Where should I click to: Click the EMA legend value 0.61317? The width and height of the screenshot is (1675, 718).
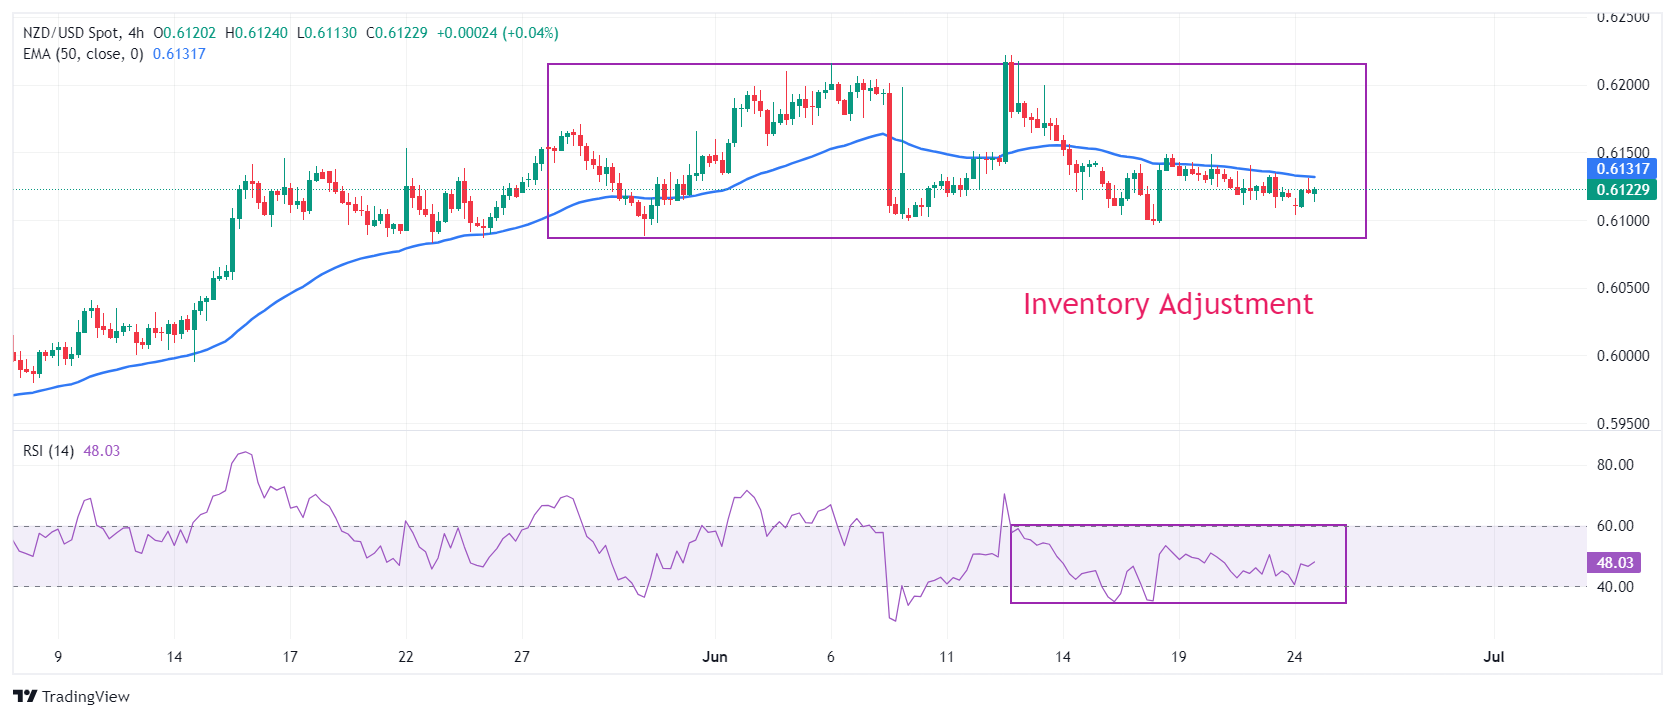click(179, 54)
